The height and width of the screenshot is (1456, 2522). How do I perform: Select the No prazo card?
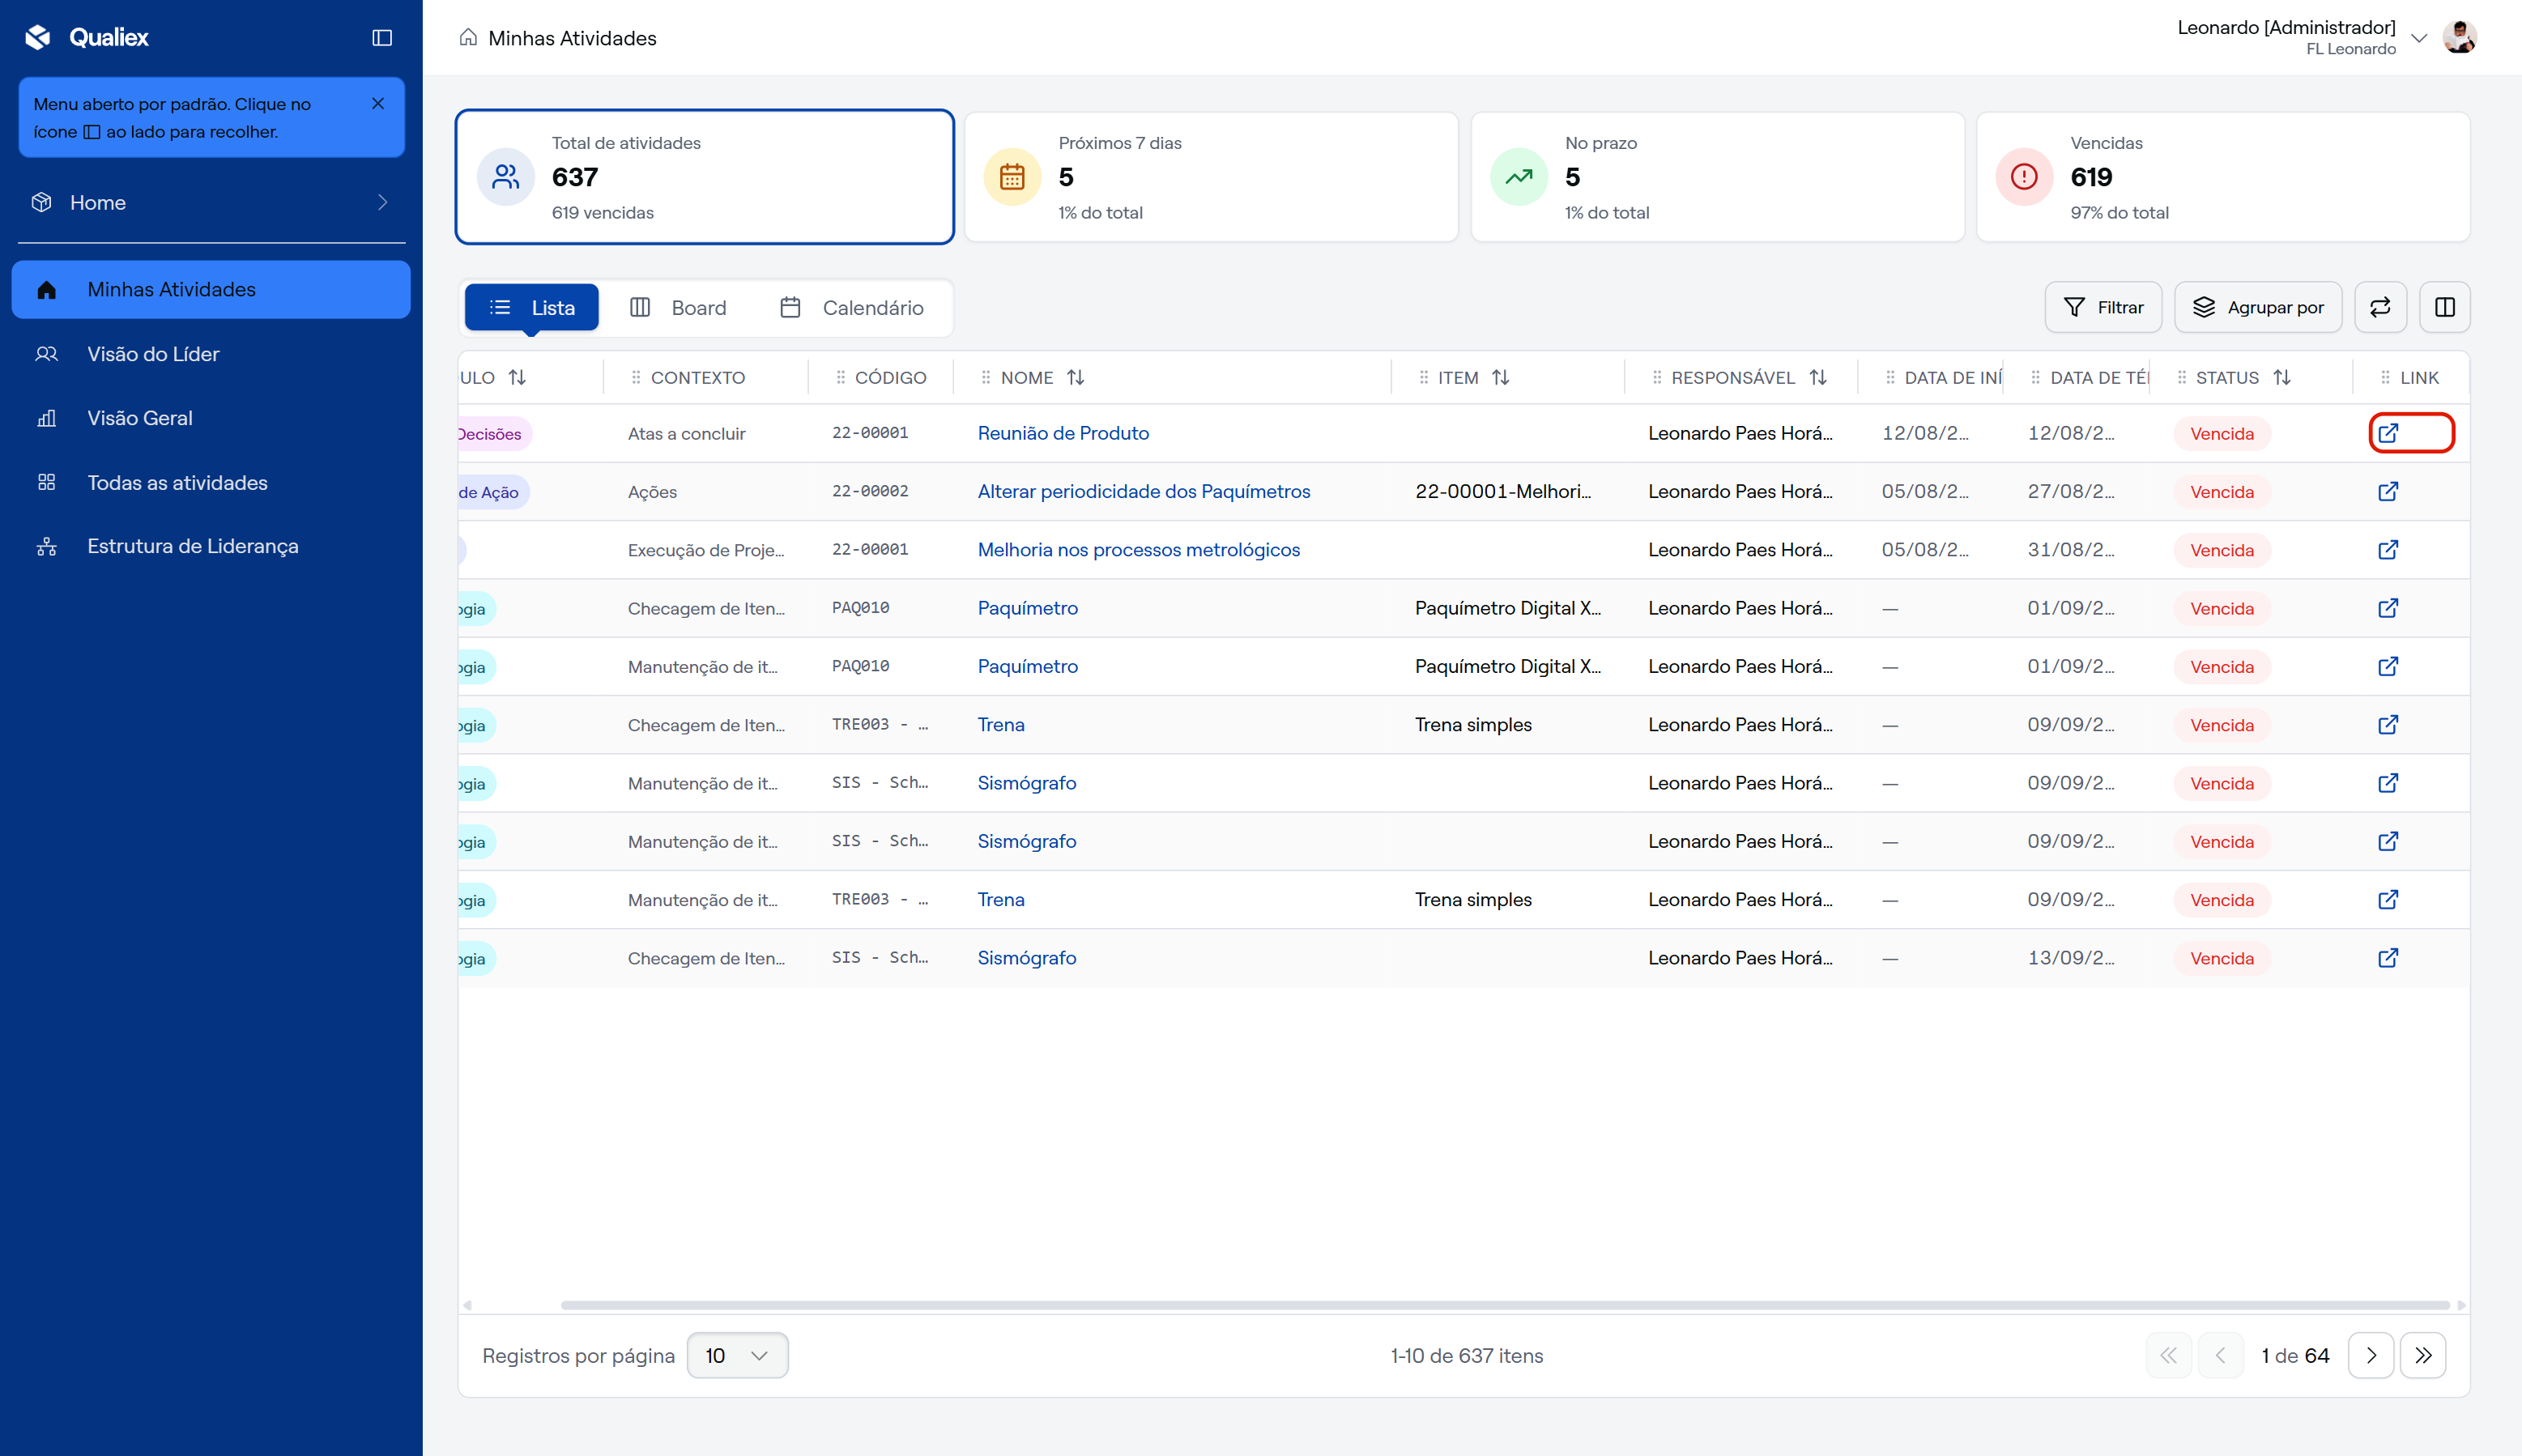[x=1718, y=177]
